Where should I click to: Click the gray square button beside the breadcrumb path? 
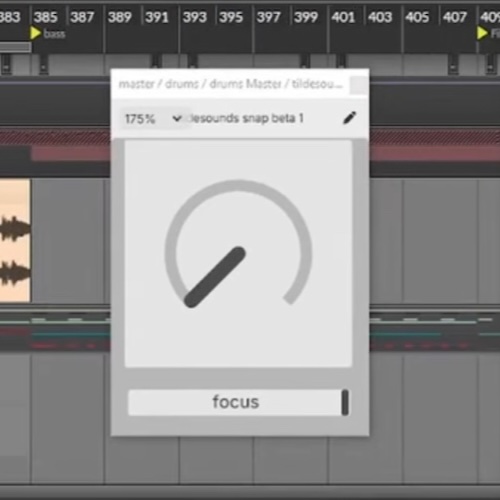(x=359, y=84)
